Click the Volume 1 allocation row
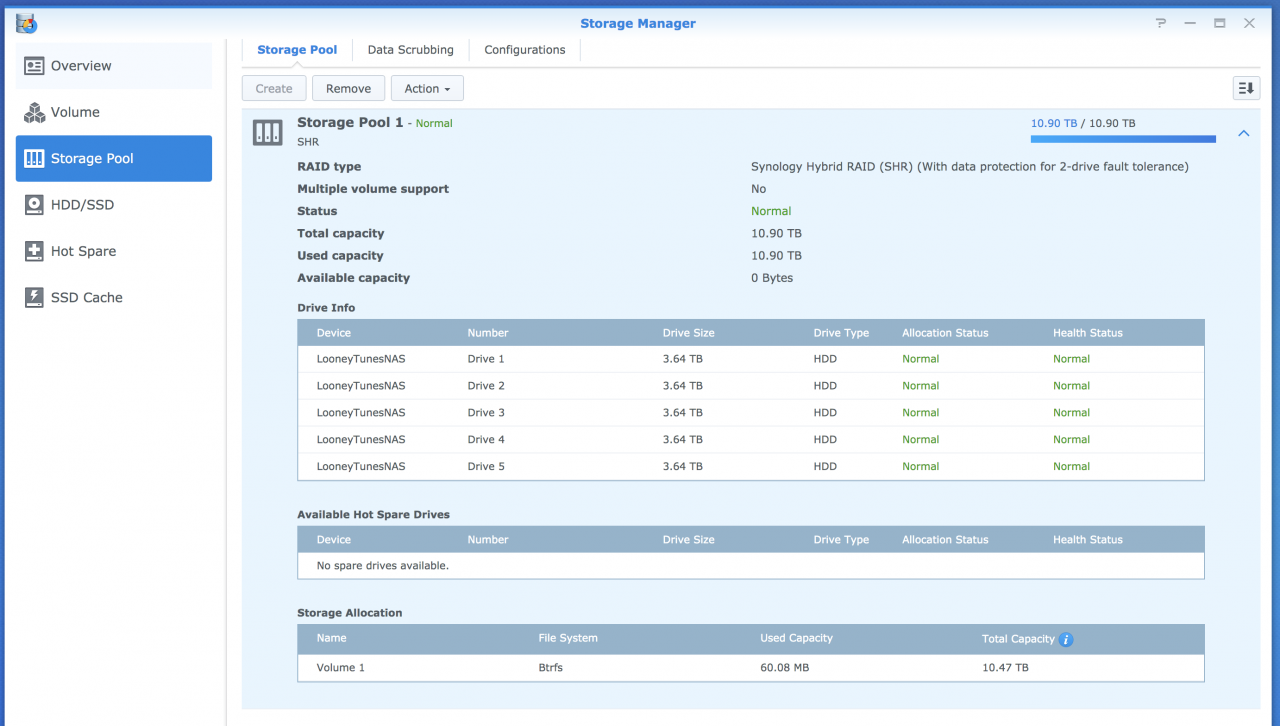Viewport: 1280px width, 726px height. [x=750, y=667]
